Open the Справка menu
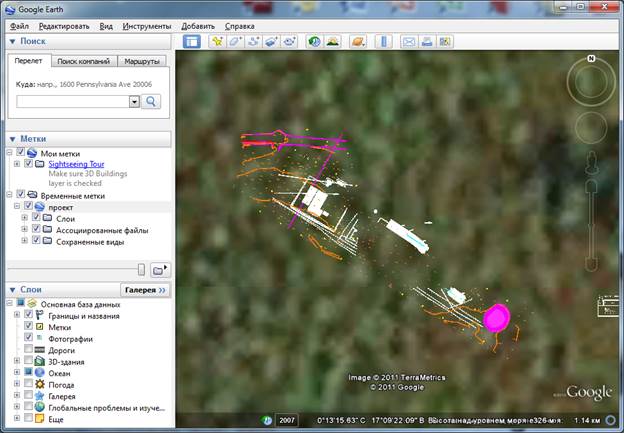624x433 pixels. 240,26
